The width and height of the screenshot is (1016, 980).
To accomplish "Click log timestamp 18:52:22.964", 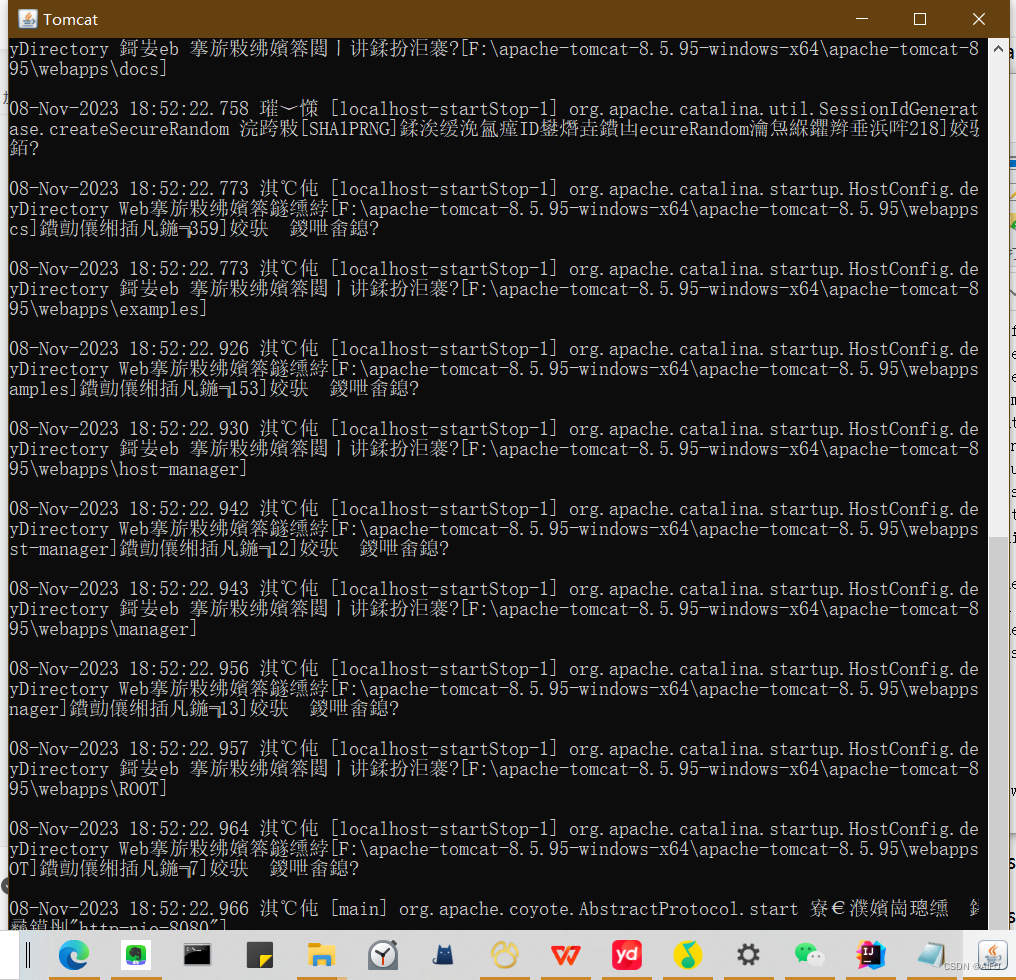I will click(189, 828).
